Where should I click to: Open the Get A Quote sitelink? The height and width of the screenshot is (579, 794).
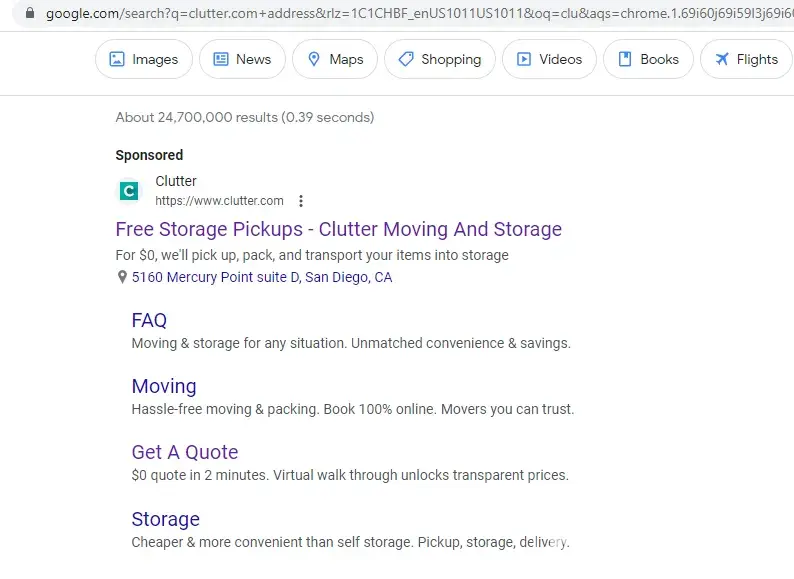coord(185,452)
